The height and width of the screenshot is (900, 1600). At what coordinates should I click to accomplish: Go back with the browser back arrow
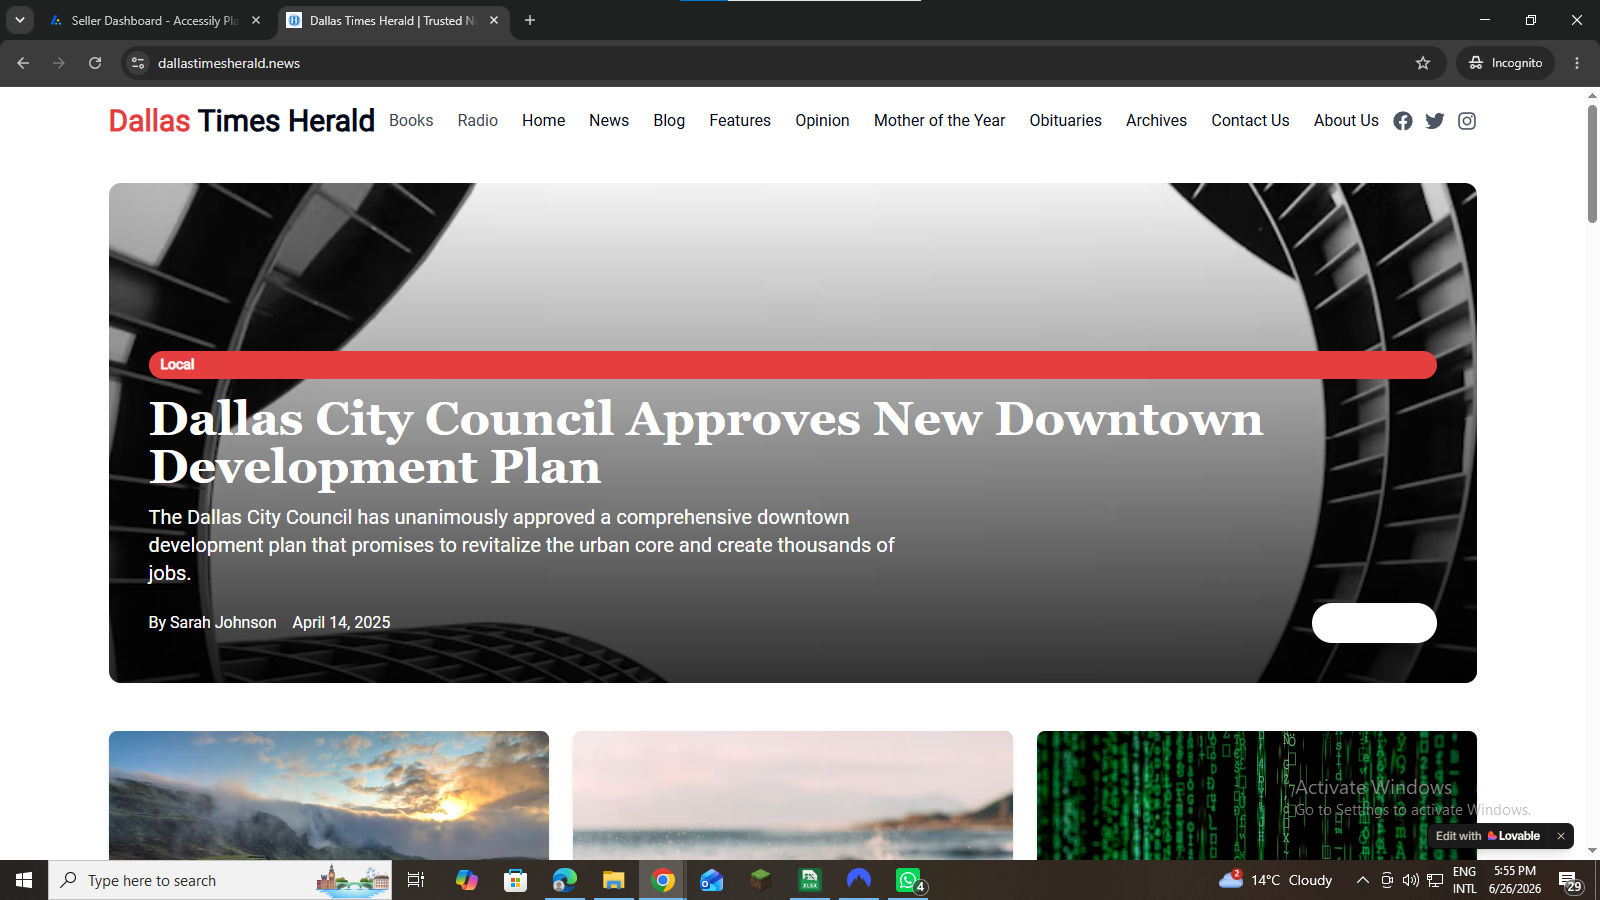(x=23, y=63)
